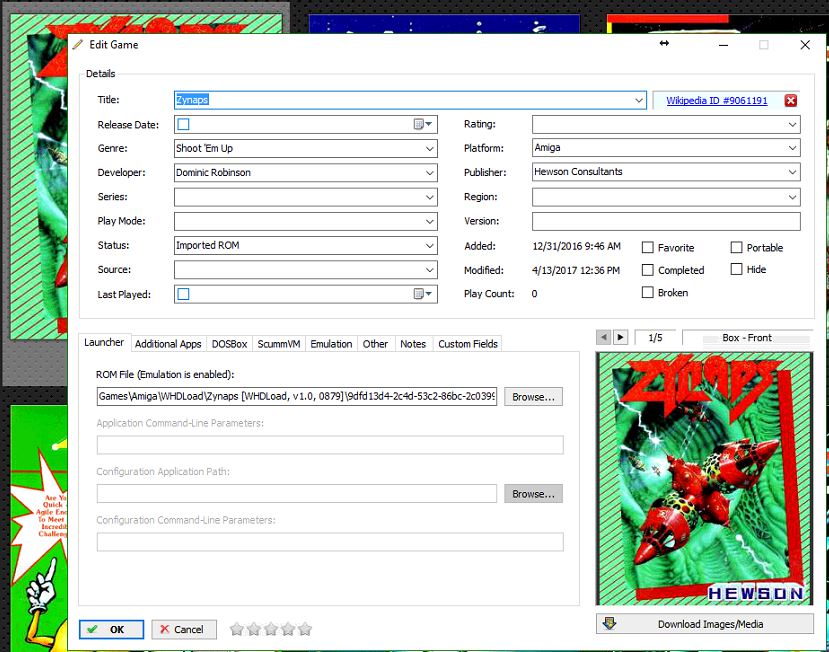Cancel editing the game
Screen dimensions: 829x652
click(x=183, y=629)
